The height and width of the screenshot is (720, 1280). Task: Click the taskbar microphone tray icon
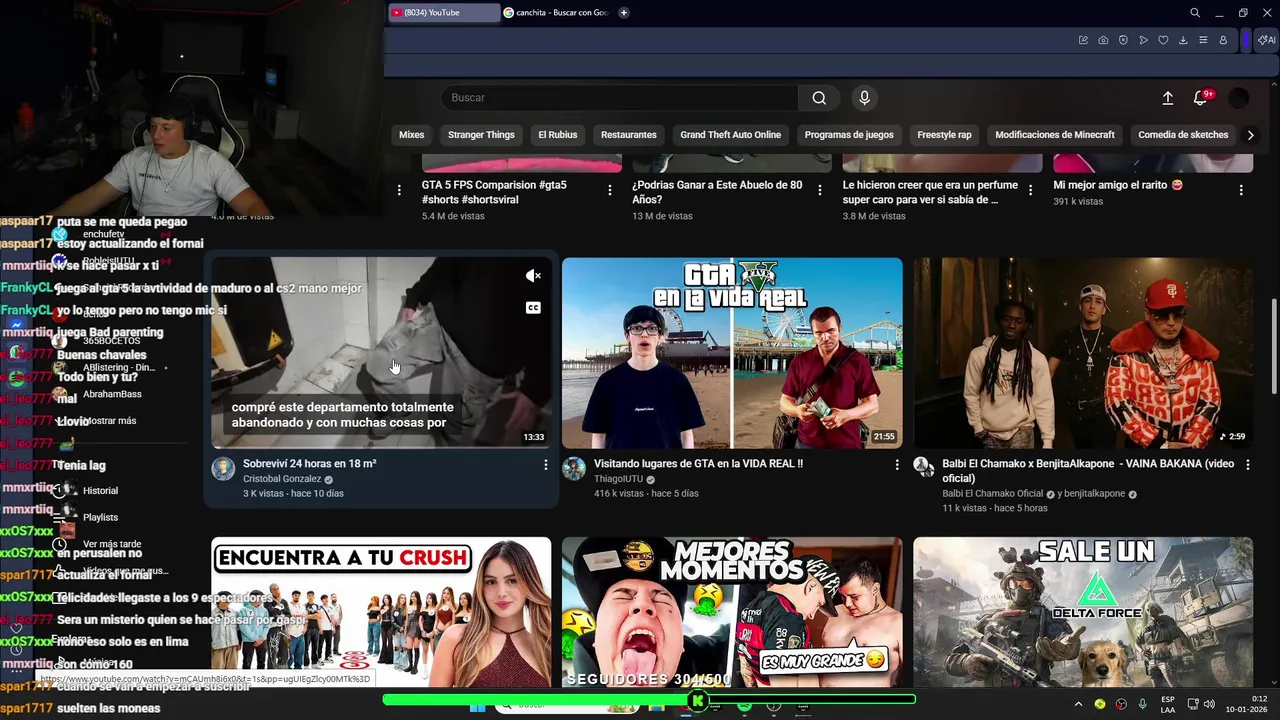(1142, 704)
